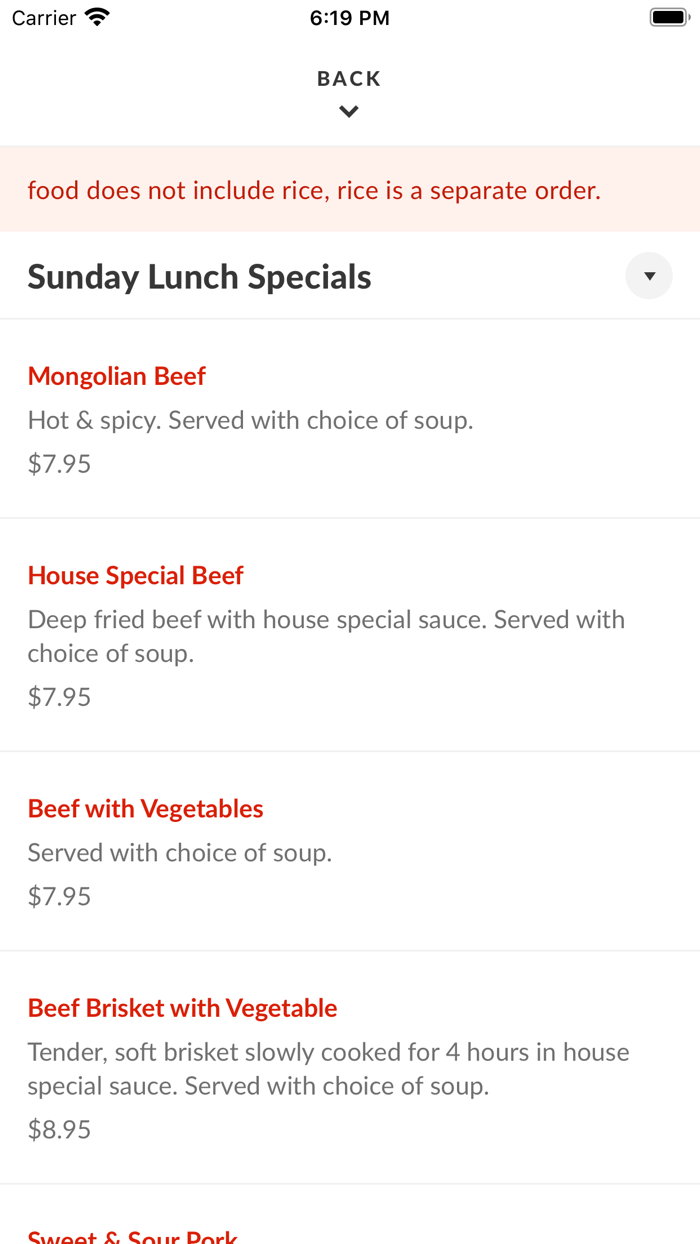Open Beef Brisket with Vegetable item
The width and height of the screenshot is (700, 1244).
(182, 1007)
